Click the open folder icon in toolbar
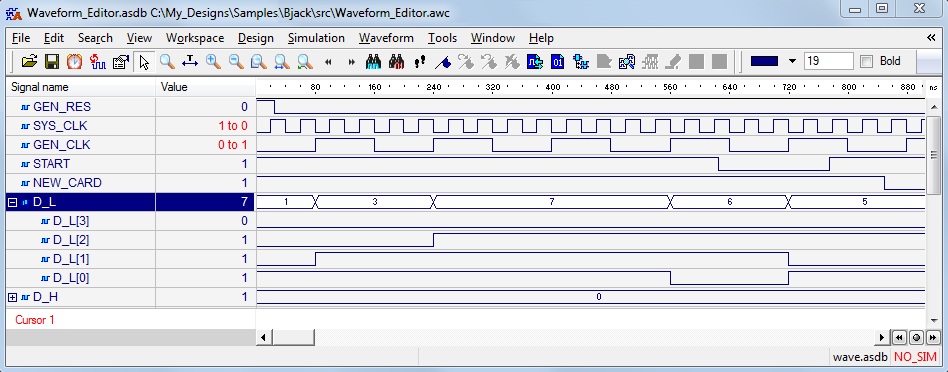Screen dimensions: 948x372 click(x=30, y=62)
